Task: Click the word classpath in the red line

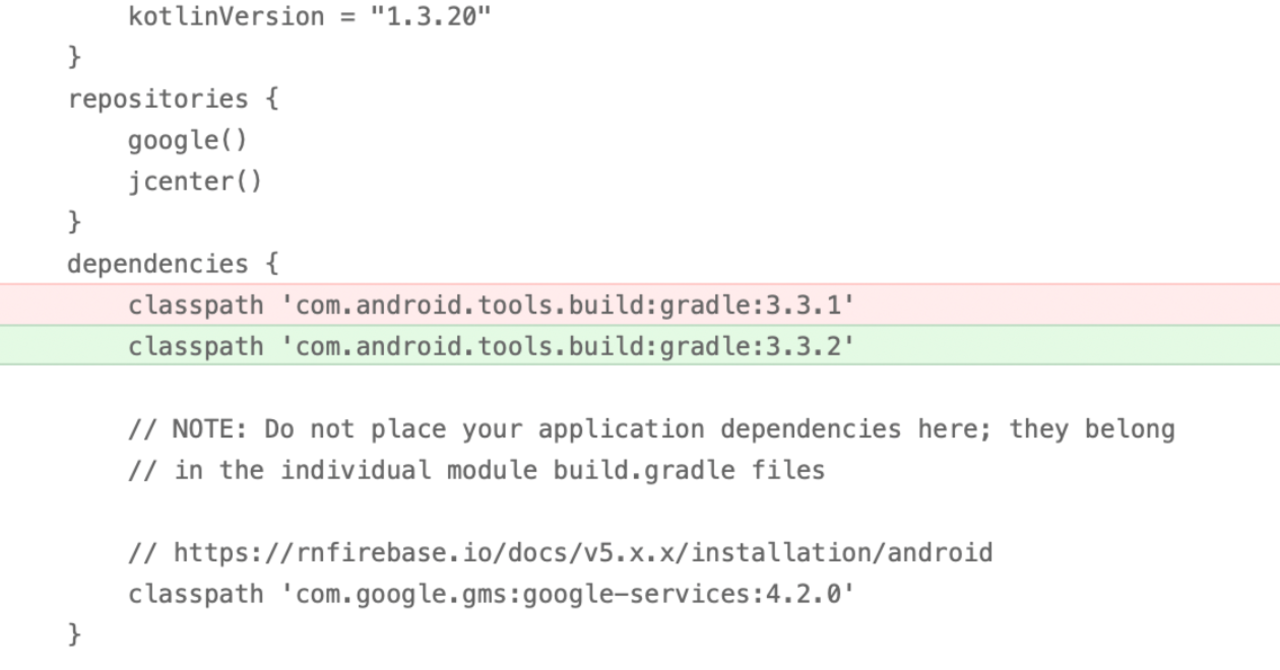Action: coord(196,305)
